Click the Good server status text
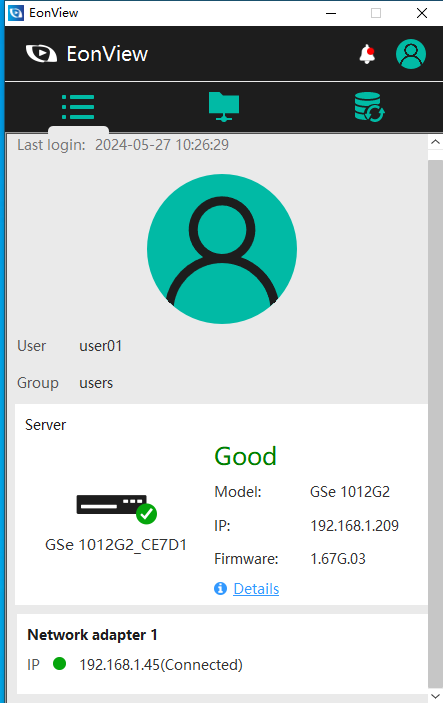 (245, 456)
